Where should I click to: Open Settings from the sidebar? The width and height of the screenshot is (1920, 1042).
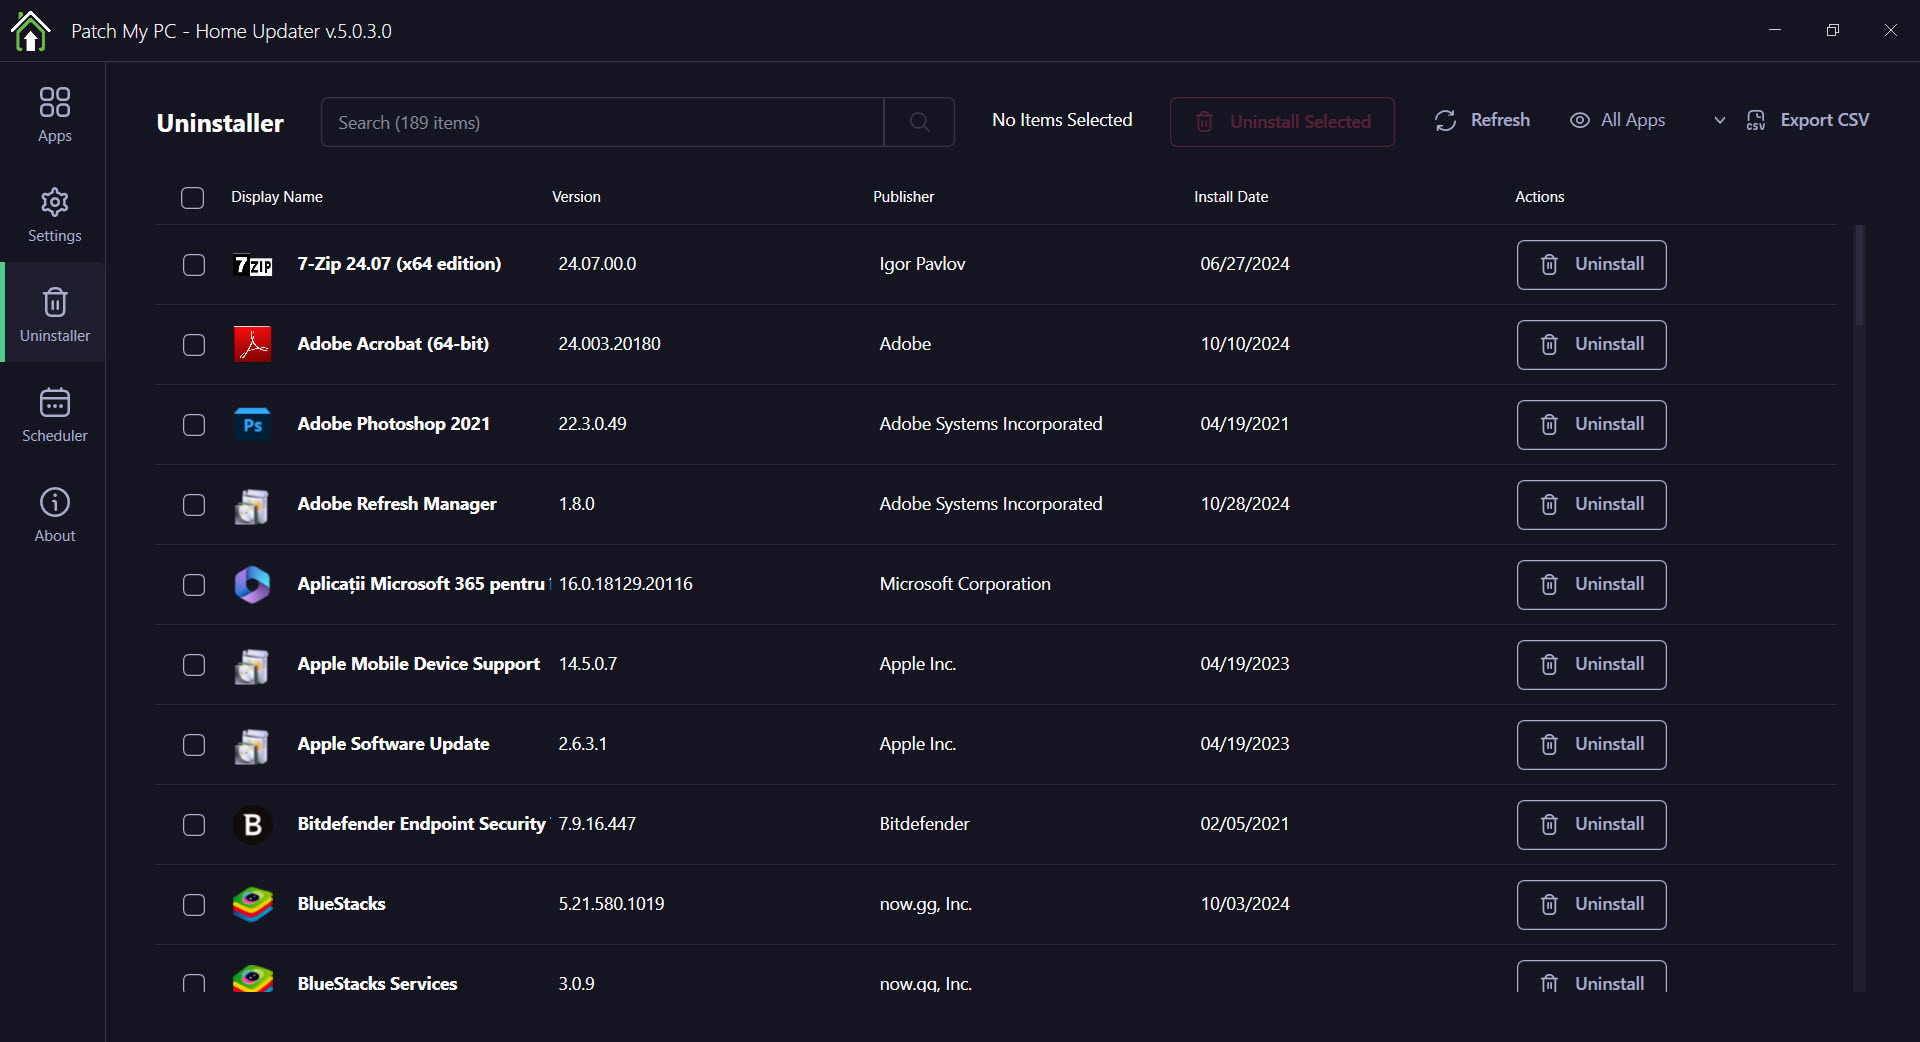pos(54,214)
